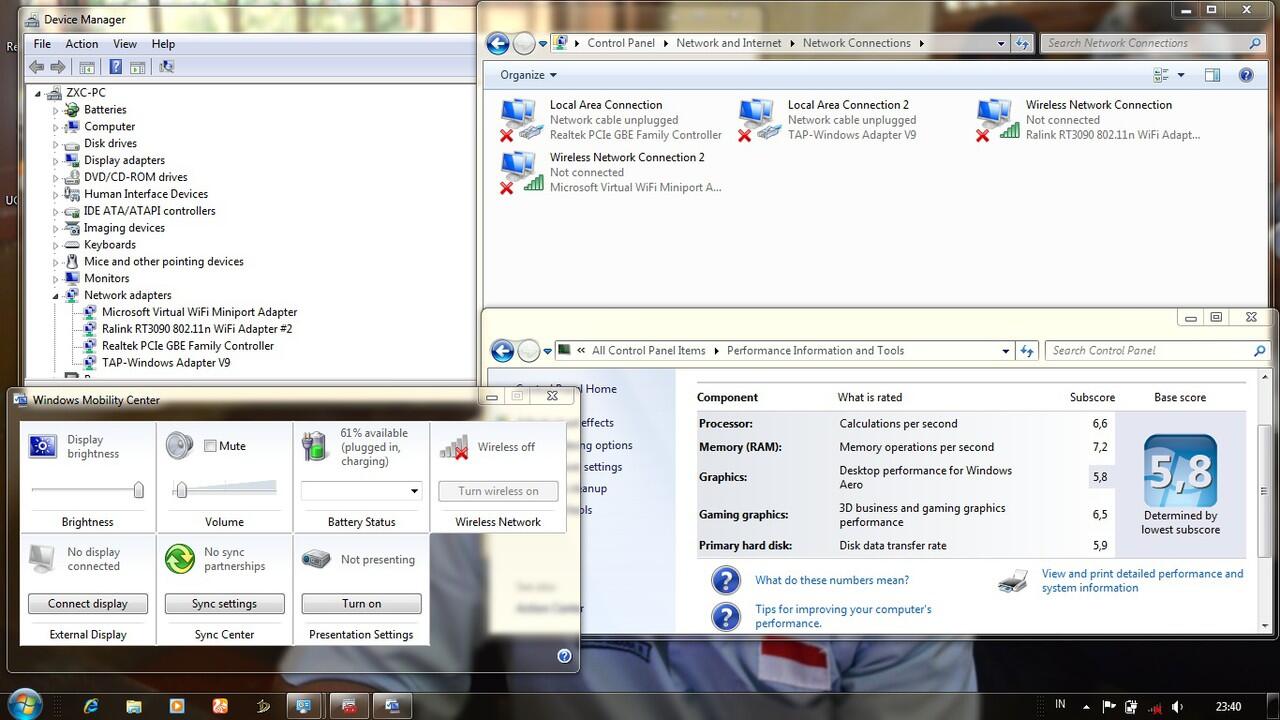Expand the Batteries node
The height and width of the screenshot is (720, 1280).
point(56,110)
